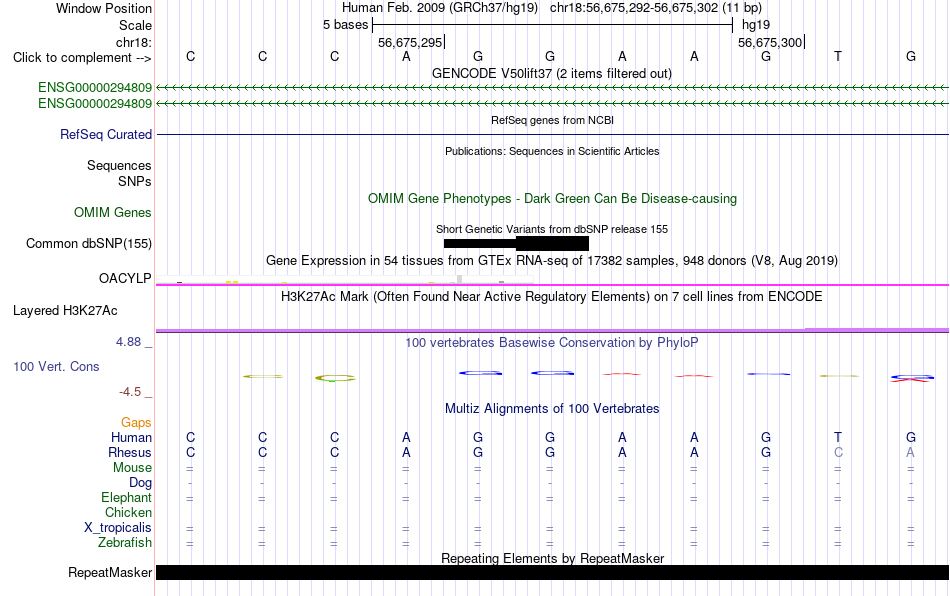The image size is (950, 596).
Task: Select the Mouse species label
Action: 132,468
